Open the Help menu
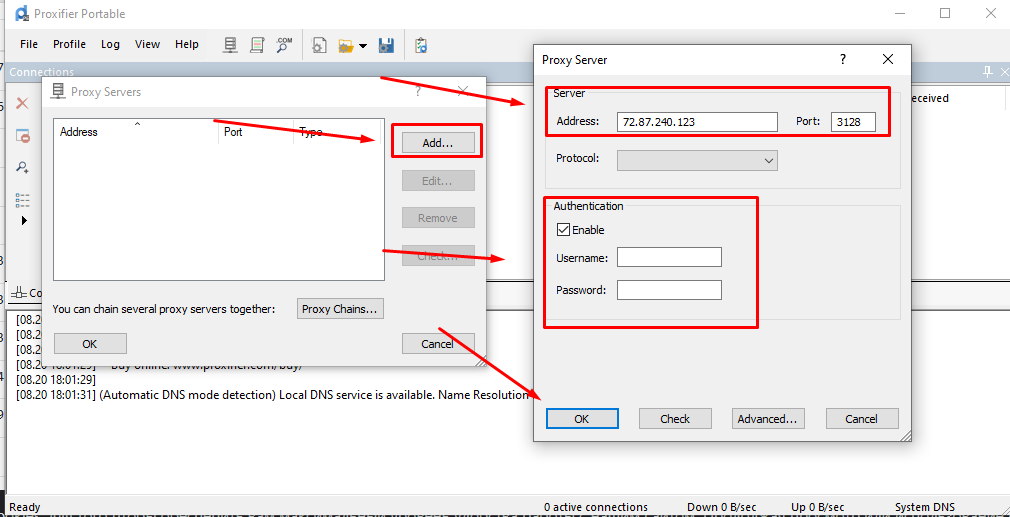This screenshot has width=1010, height=517. click(x=187, y=44)
